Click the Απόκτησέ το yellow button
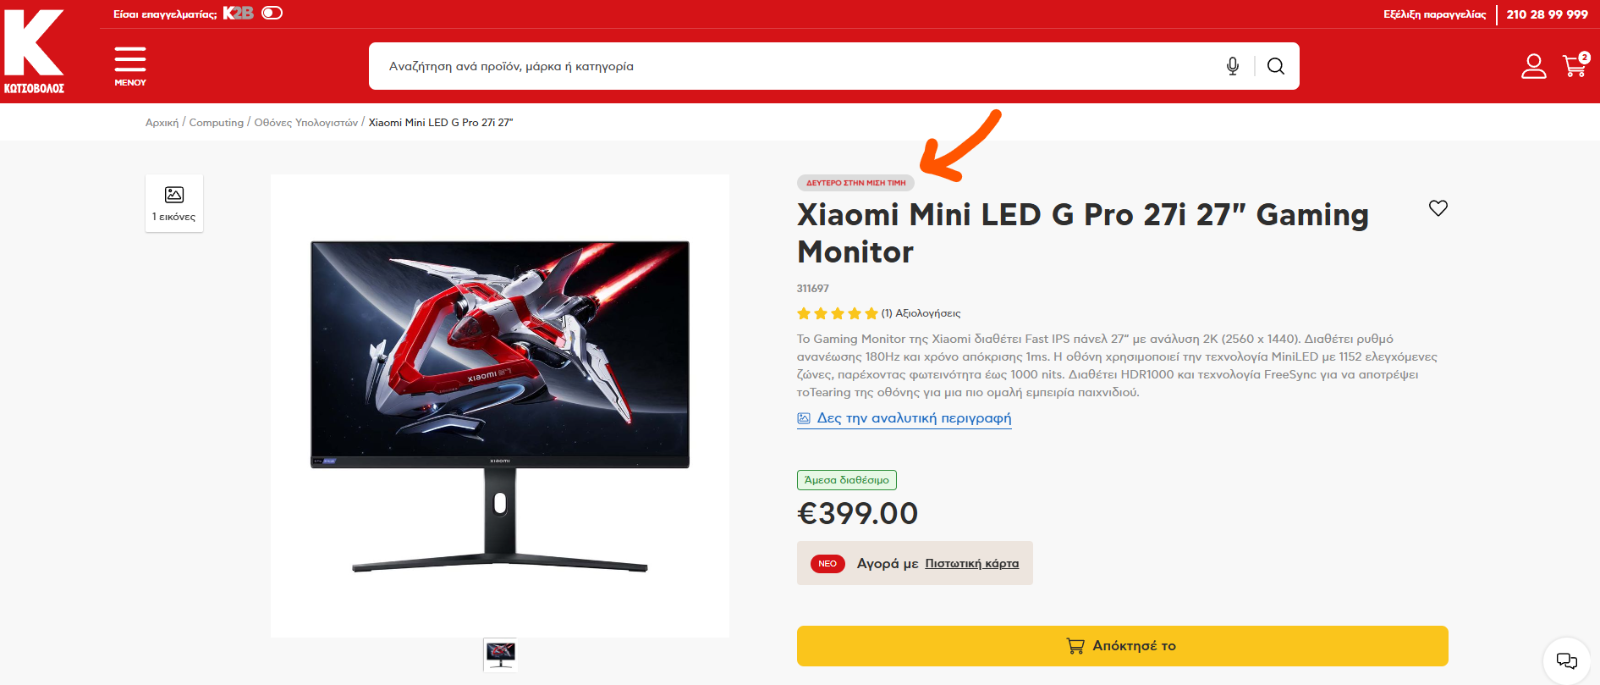Viewport: 1600px width, 685px height. point(1122,646)
